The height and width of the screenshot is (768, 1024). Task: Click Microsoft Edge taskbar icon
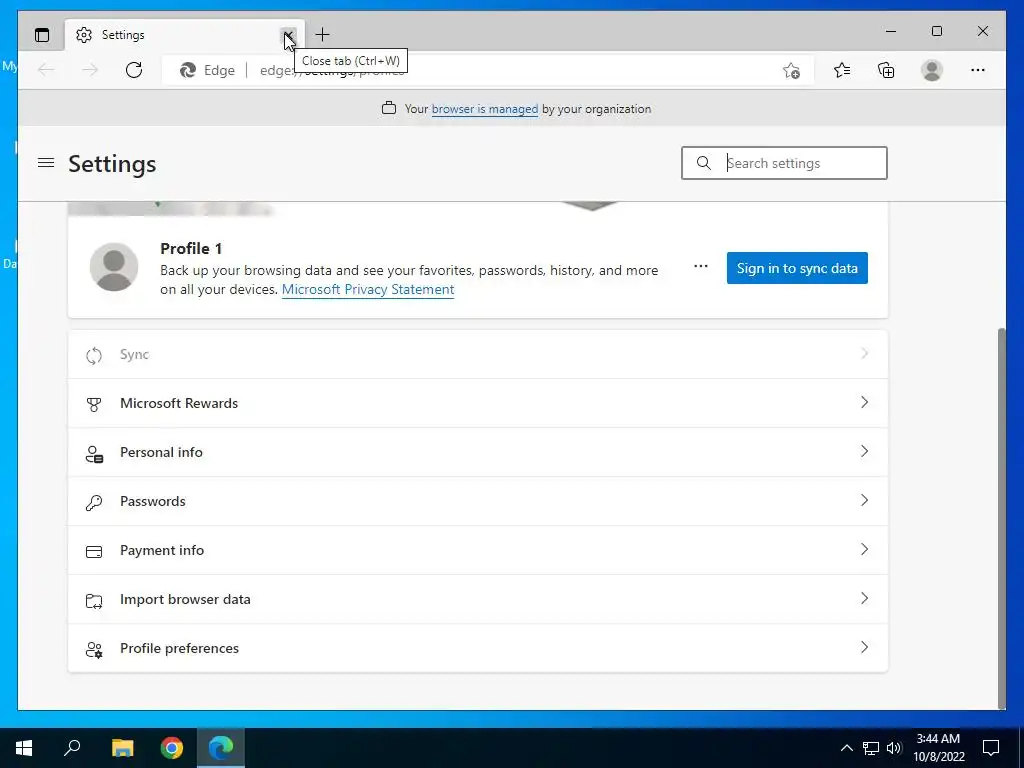[x=221, y=748]
